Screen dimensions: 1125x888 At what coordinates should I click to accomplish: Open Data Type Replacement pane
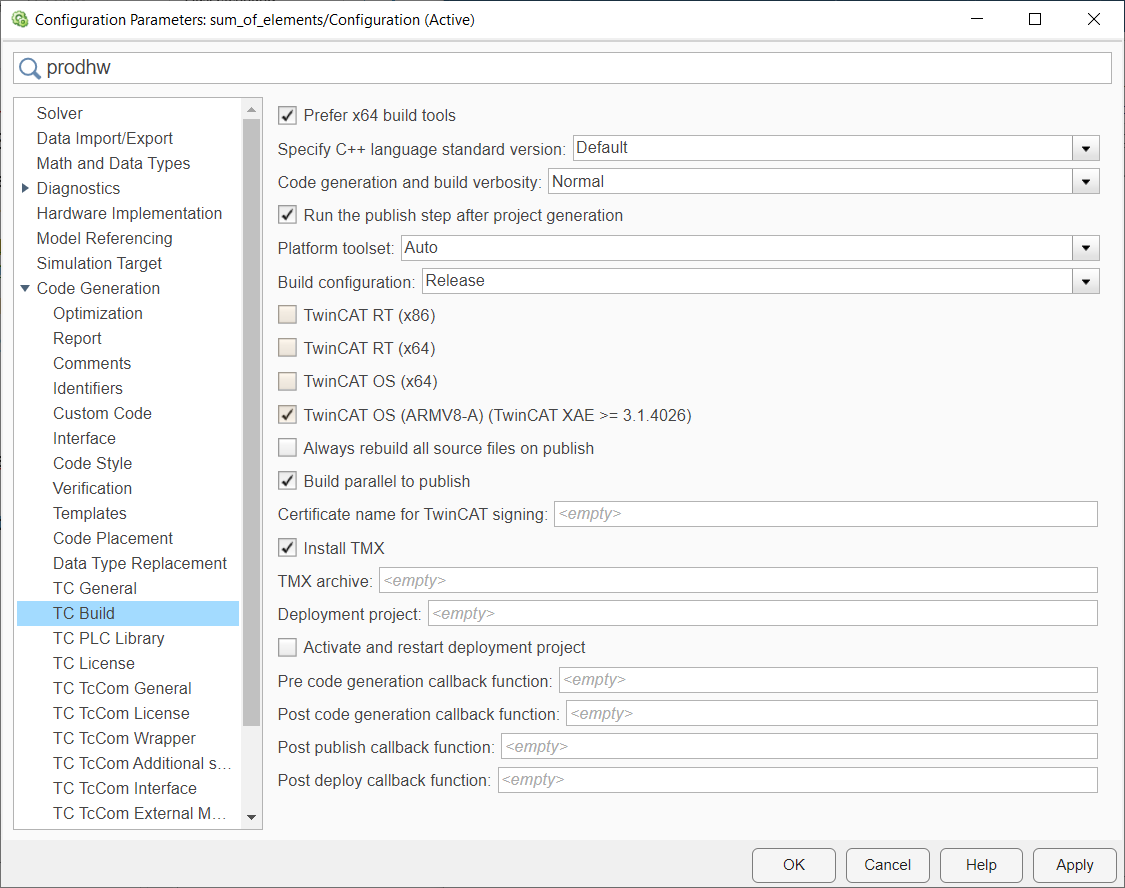pyautogui.click(x=140, y=563)
